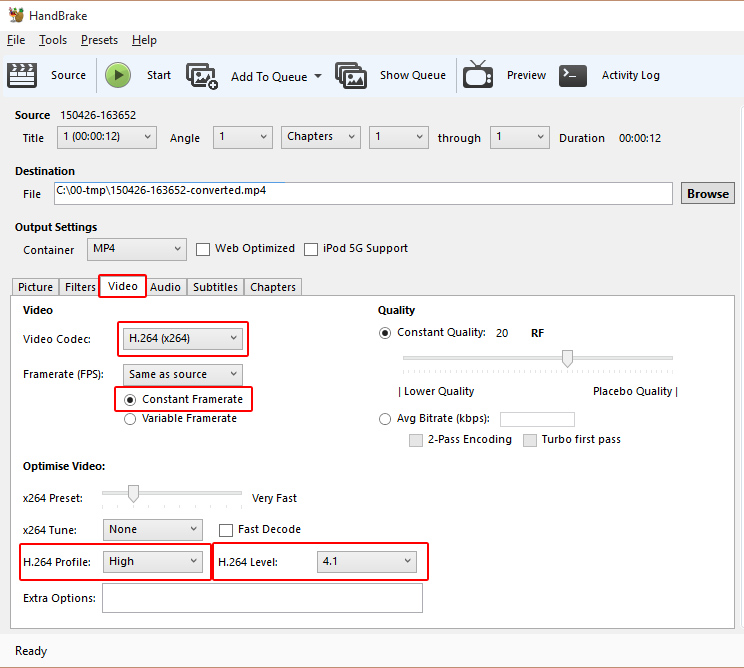Open the Framerate Same as source dropdown

[183, 375]
